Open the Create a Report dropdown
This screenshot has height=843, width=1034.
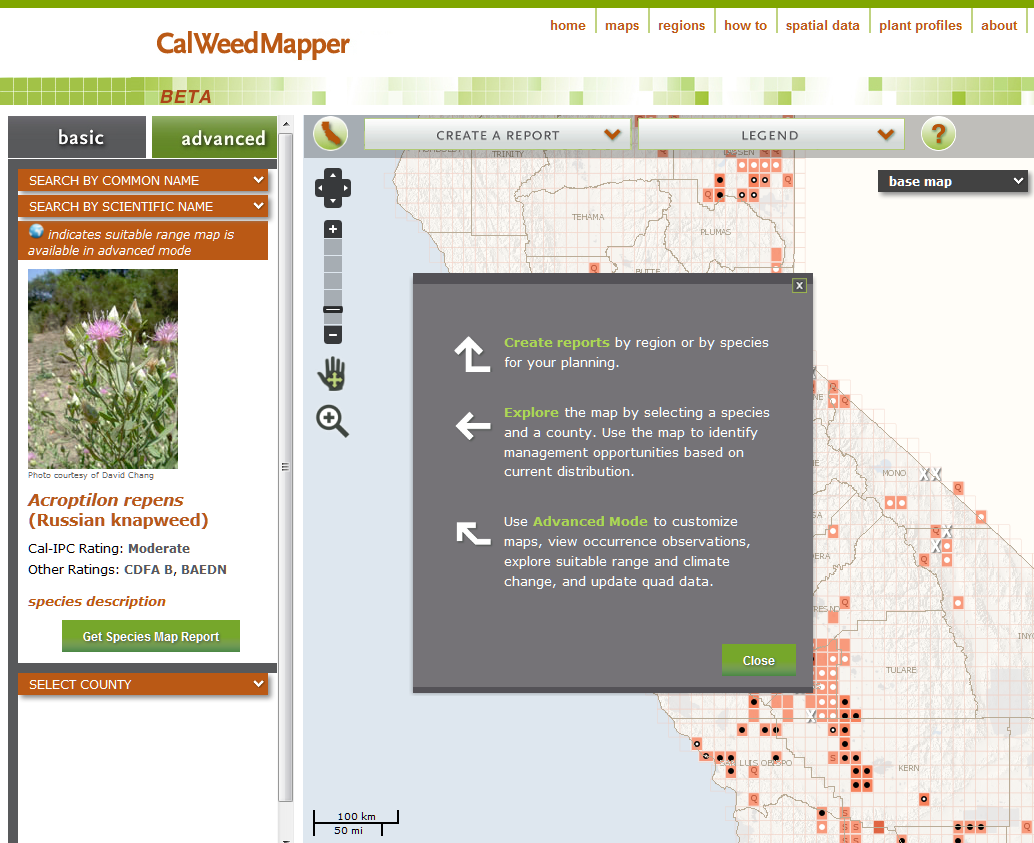tap(497, 135)
